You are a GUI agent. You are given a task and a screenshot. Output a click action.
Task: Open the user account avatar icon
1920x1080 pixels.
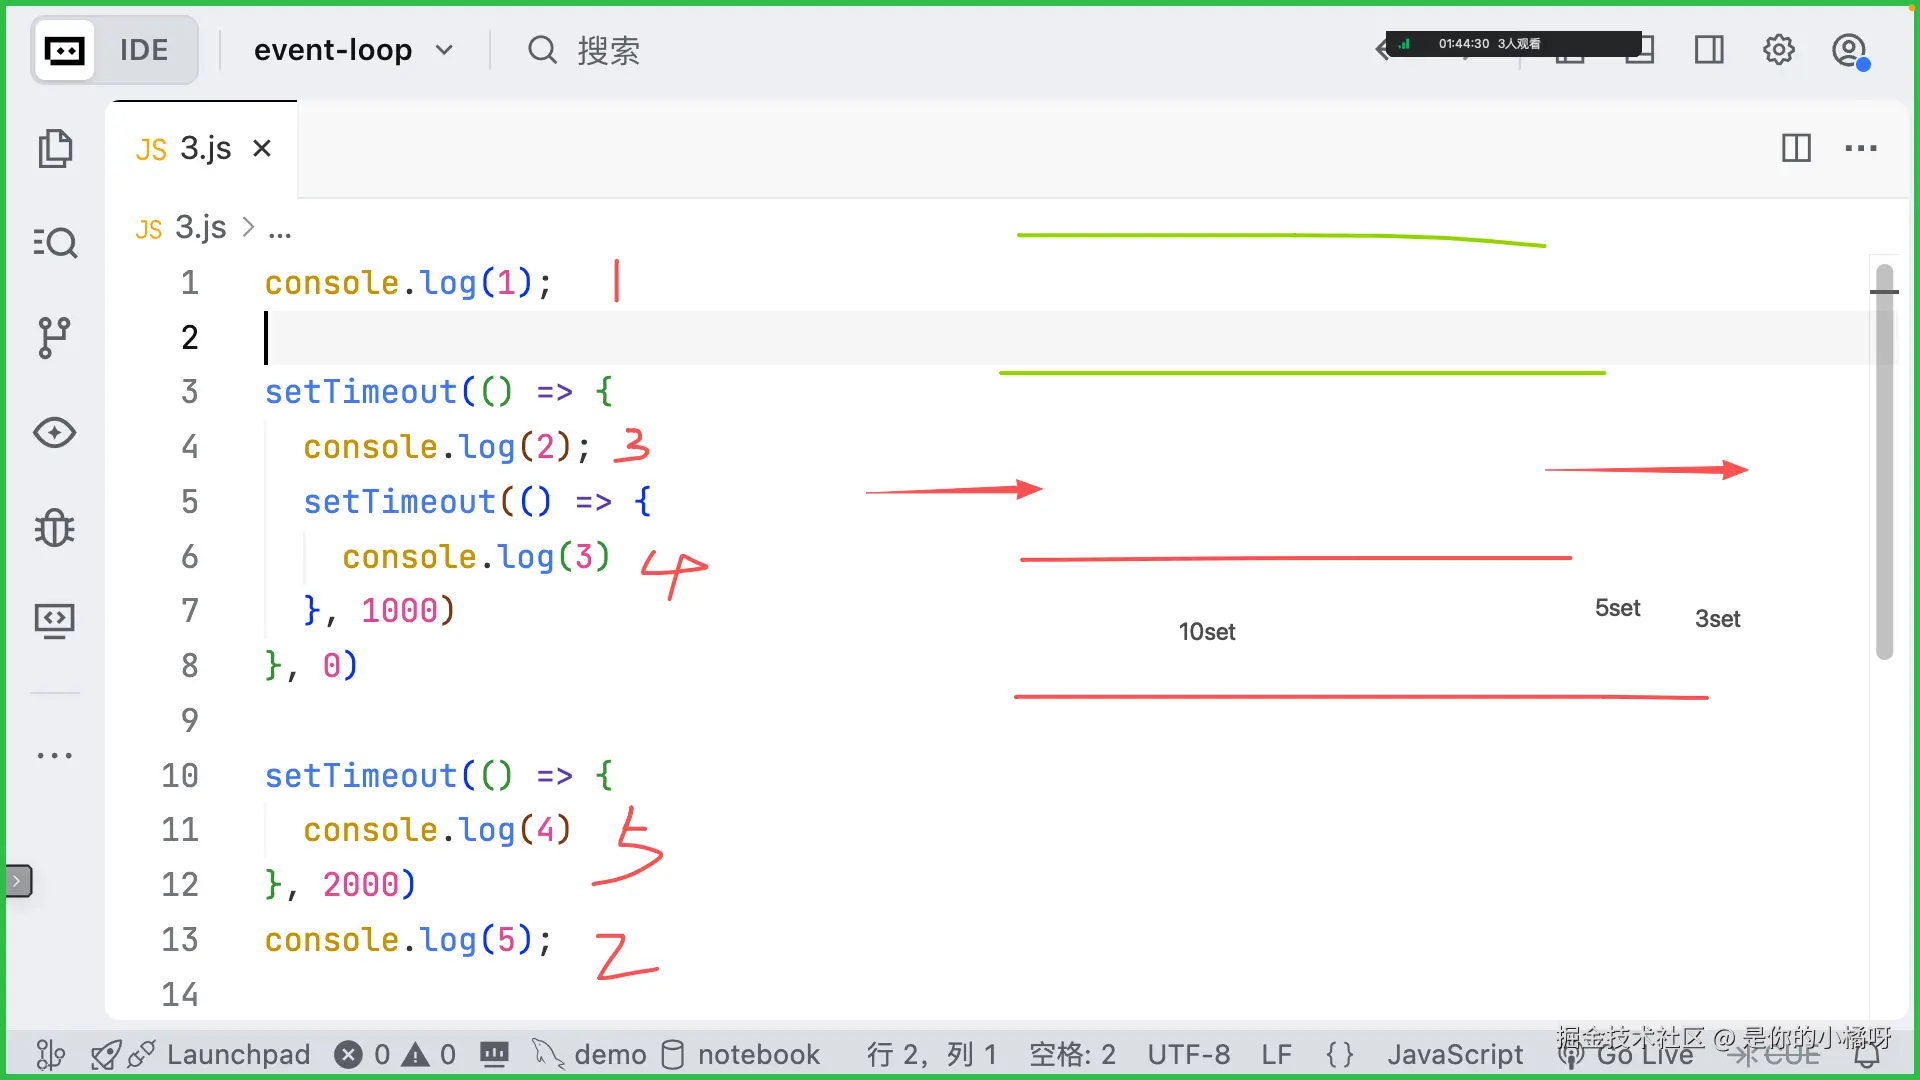[1849, 50]
